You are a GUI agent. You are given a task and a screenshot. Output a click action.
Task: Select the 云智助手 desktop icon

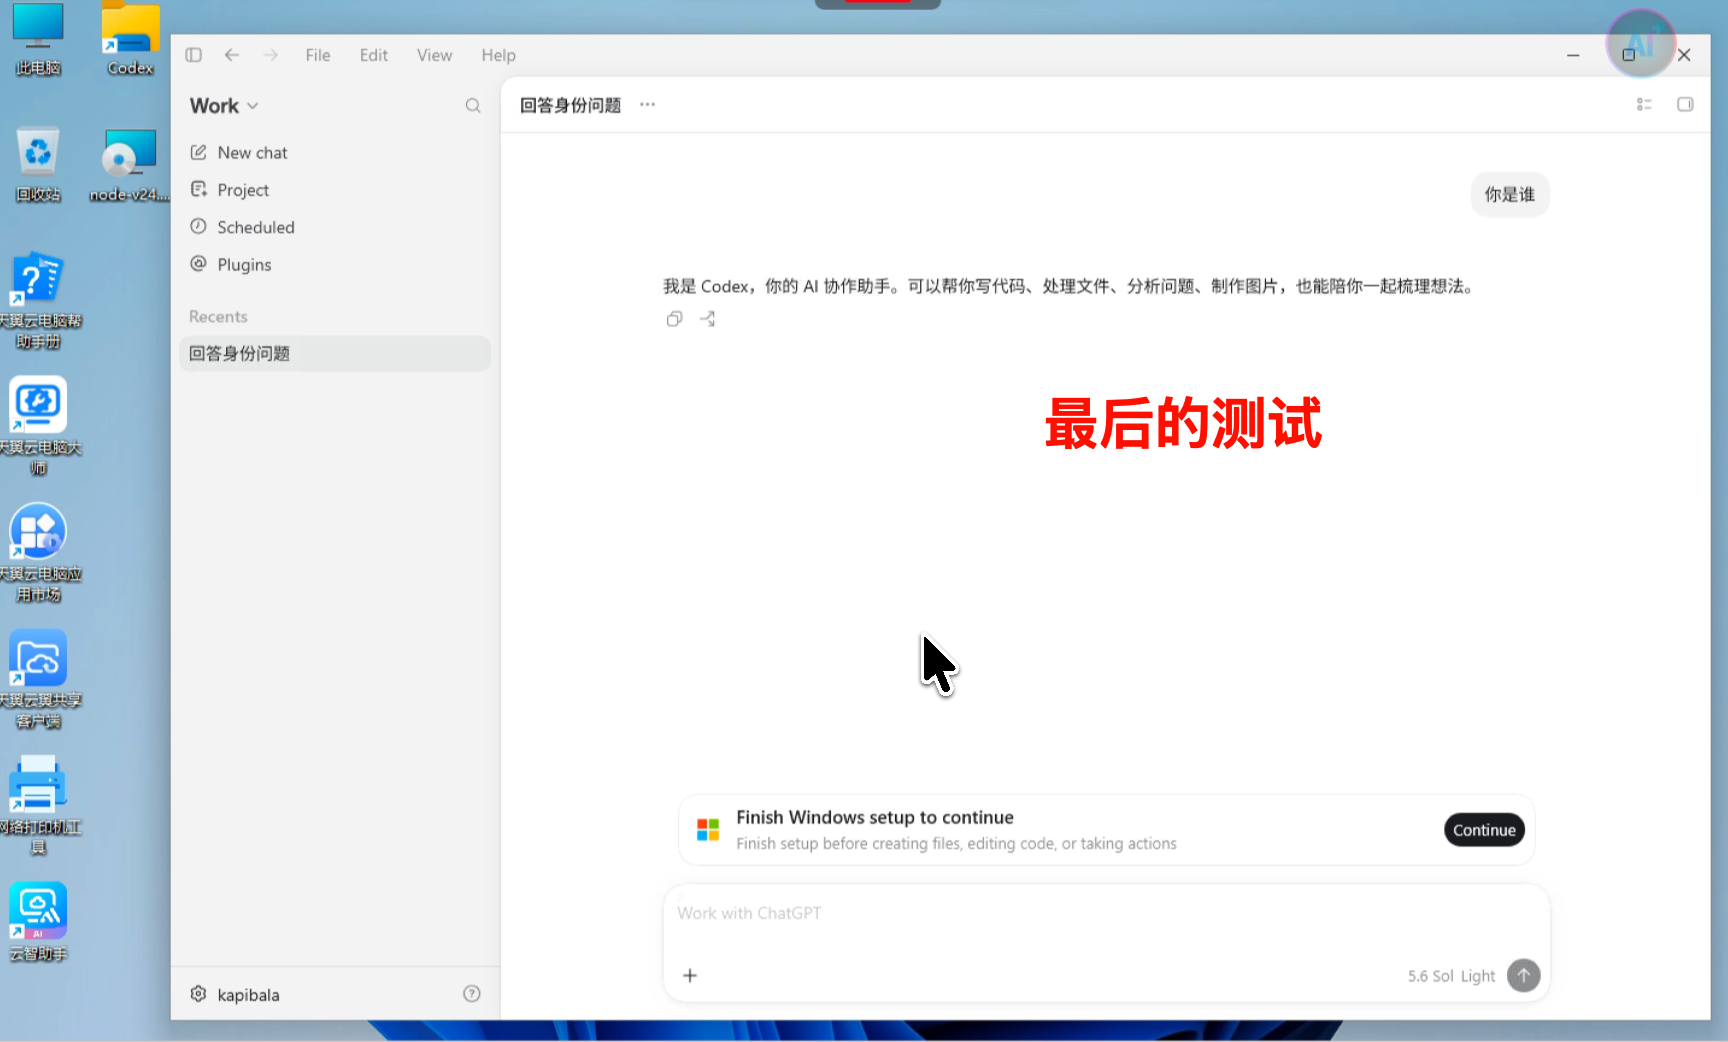[x=38, y=922]
